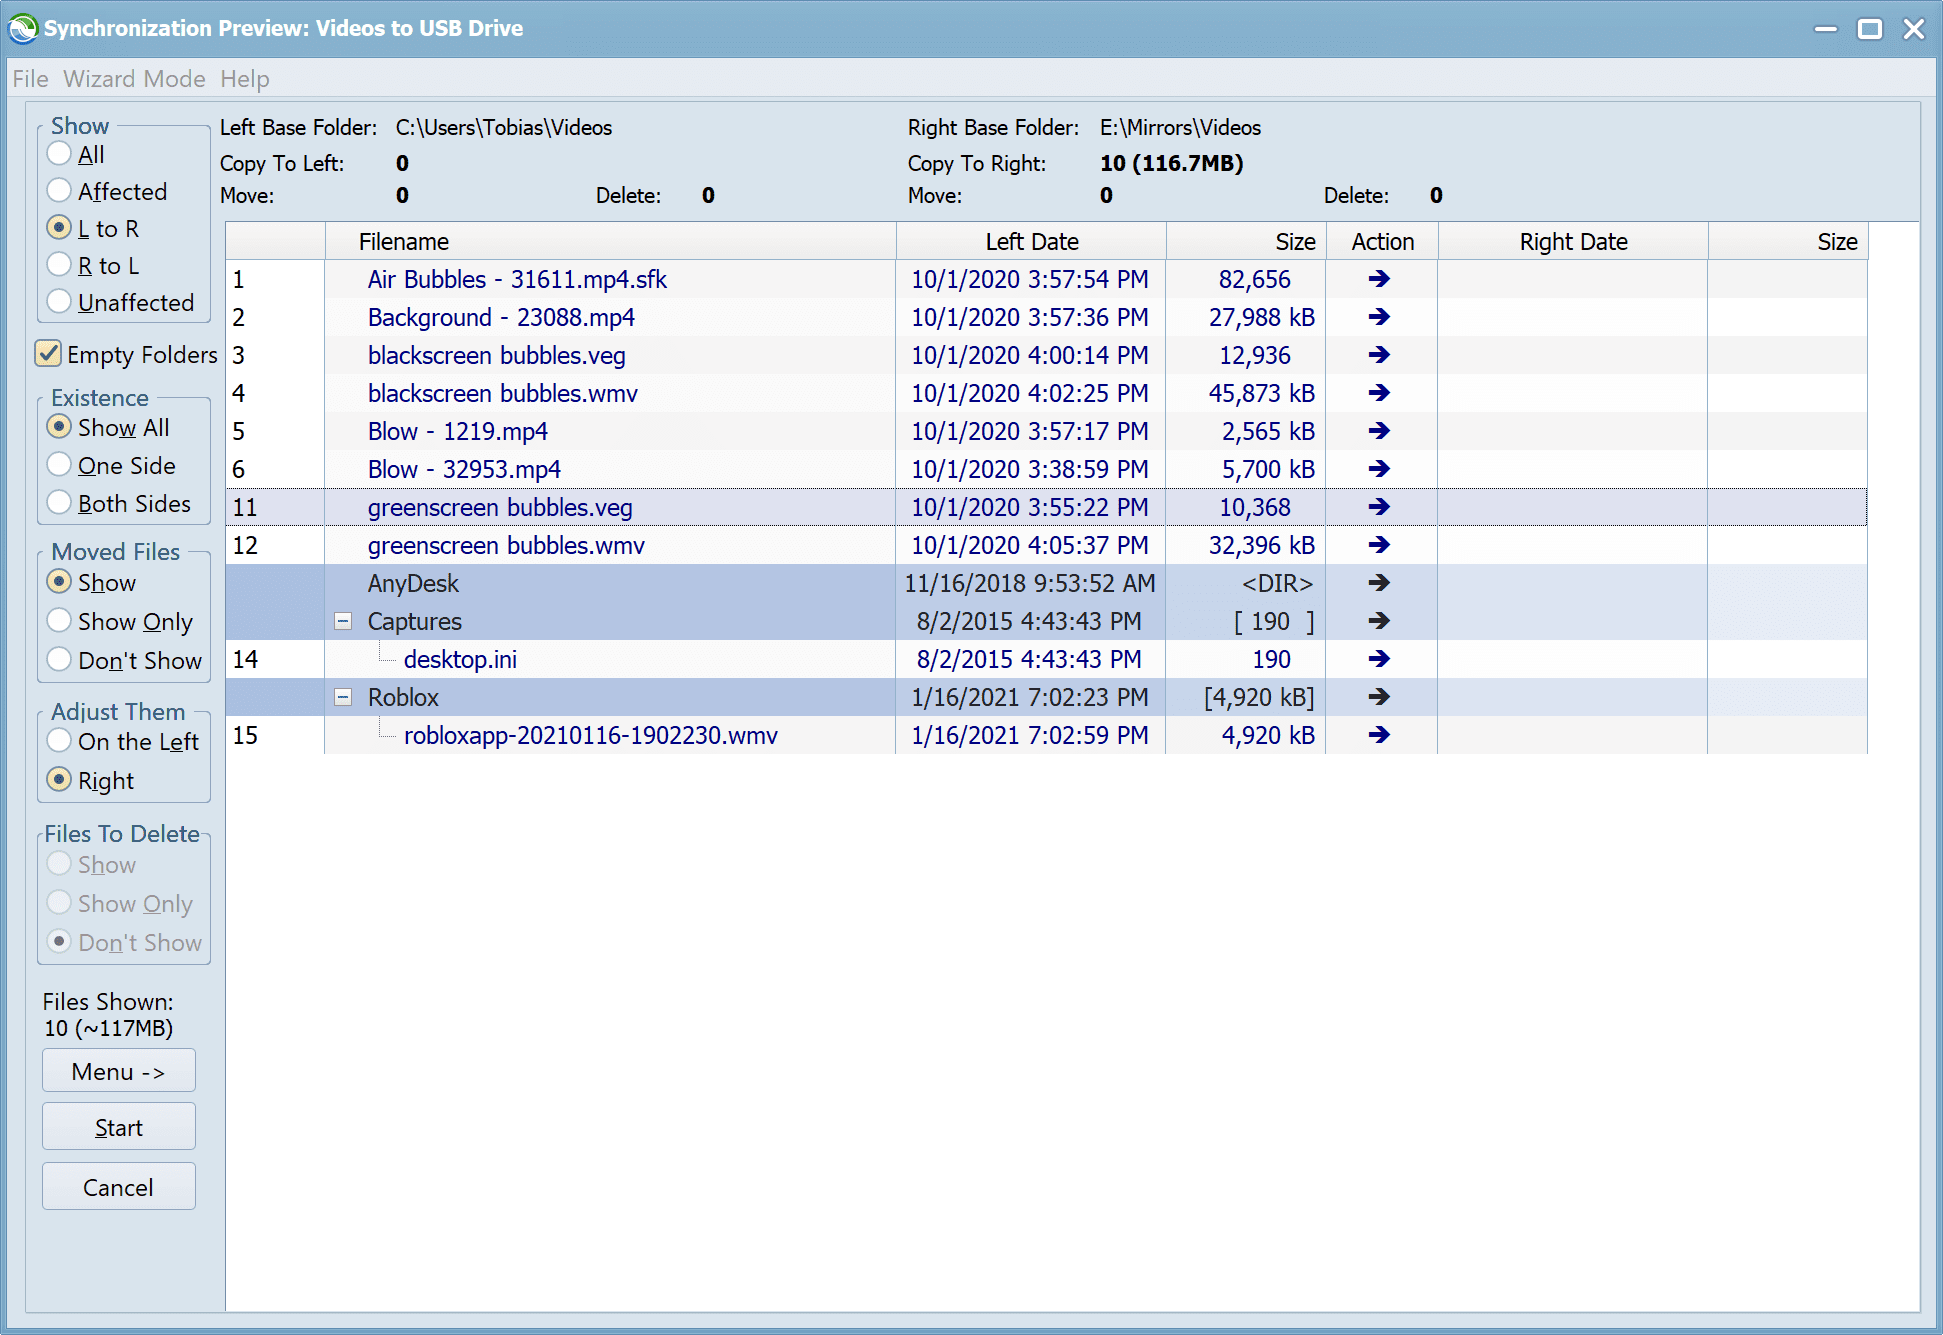Click the copy-right arrow icon for desktop.ini
This screenshot has width=1943, height=1335.
coord(1375,659)
